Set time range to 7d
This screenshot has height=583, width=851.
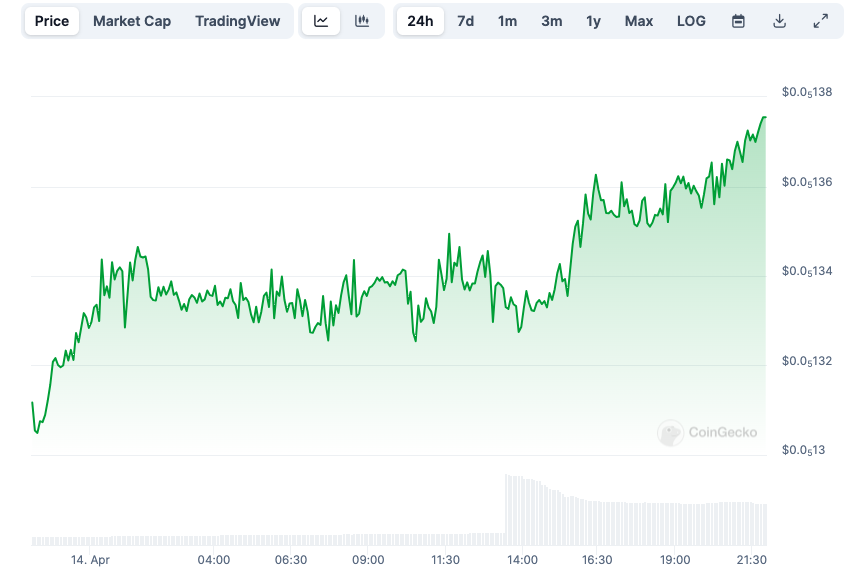click(466, 21)
